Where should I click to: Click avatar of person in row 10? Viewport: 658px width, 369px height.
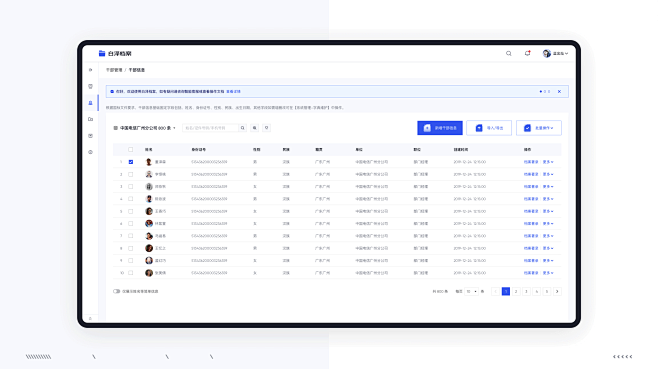[x=149, y=273]
